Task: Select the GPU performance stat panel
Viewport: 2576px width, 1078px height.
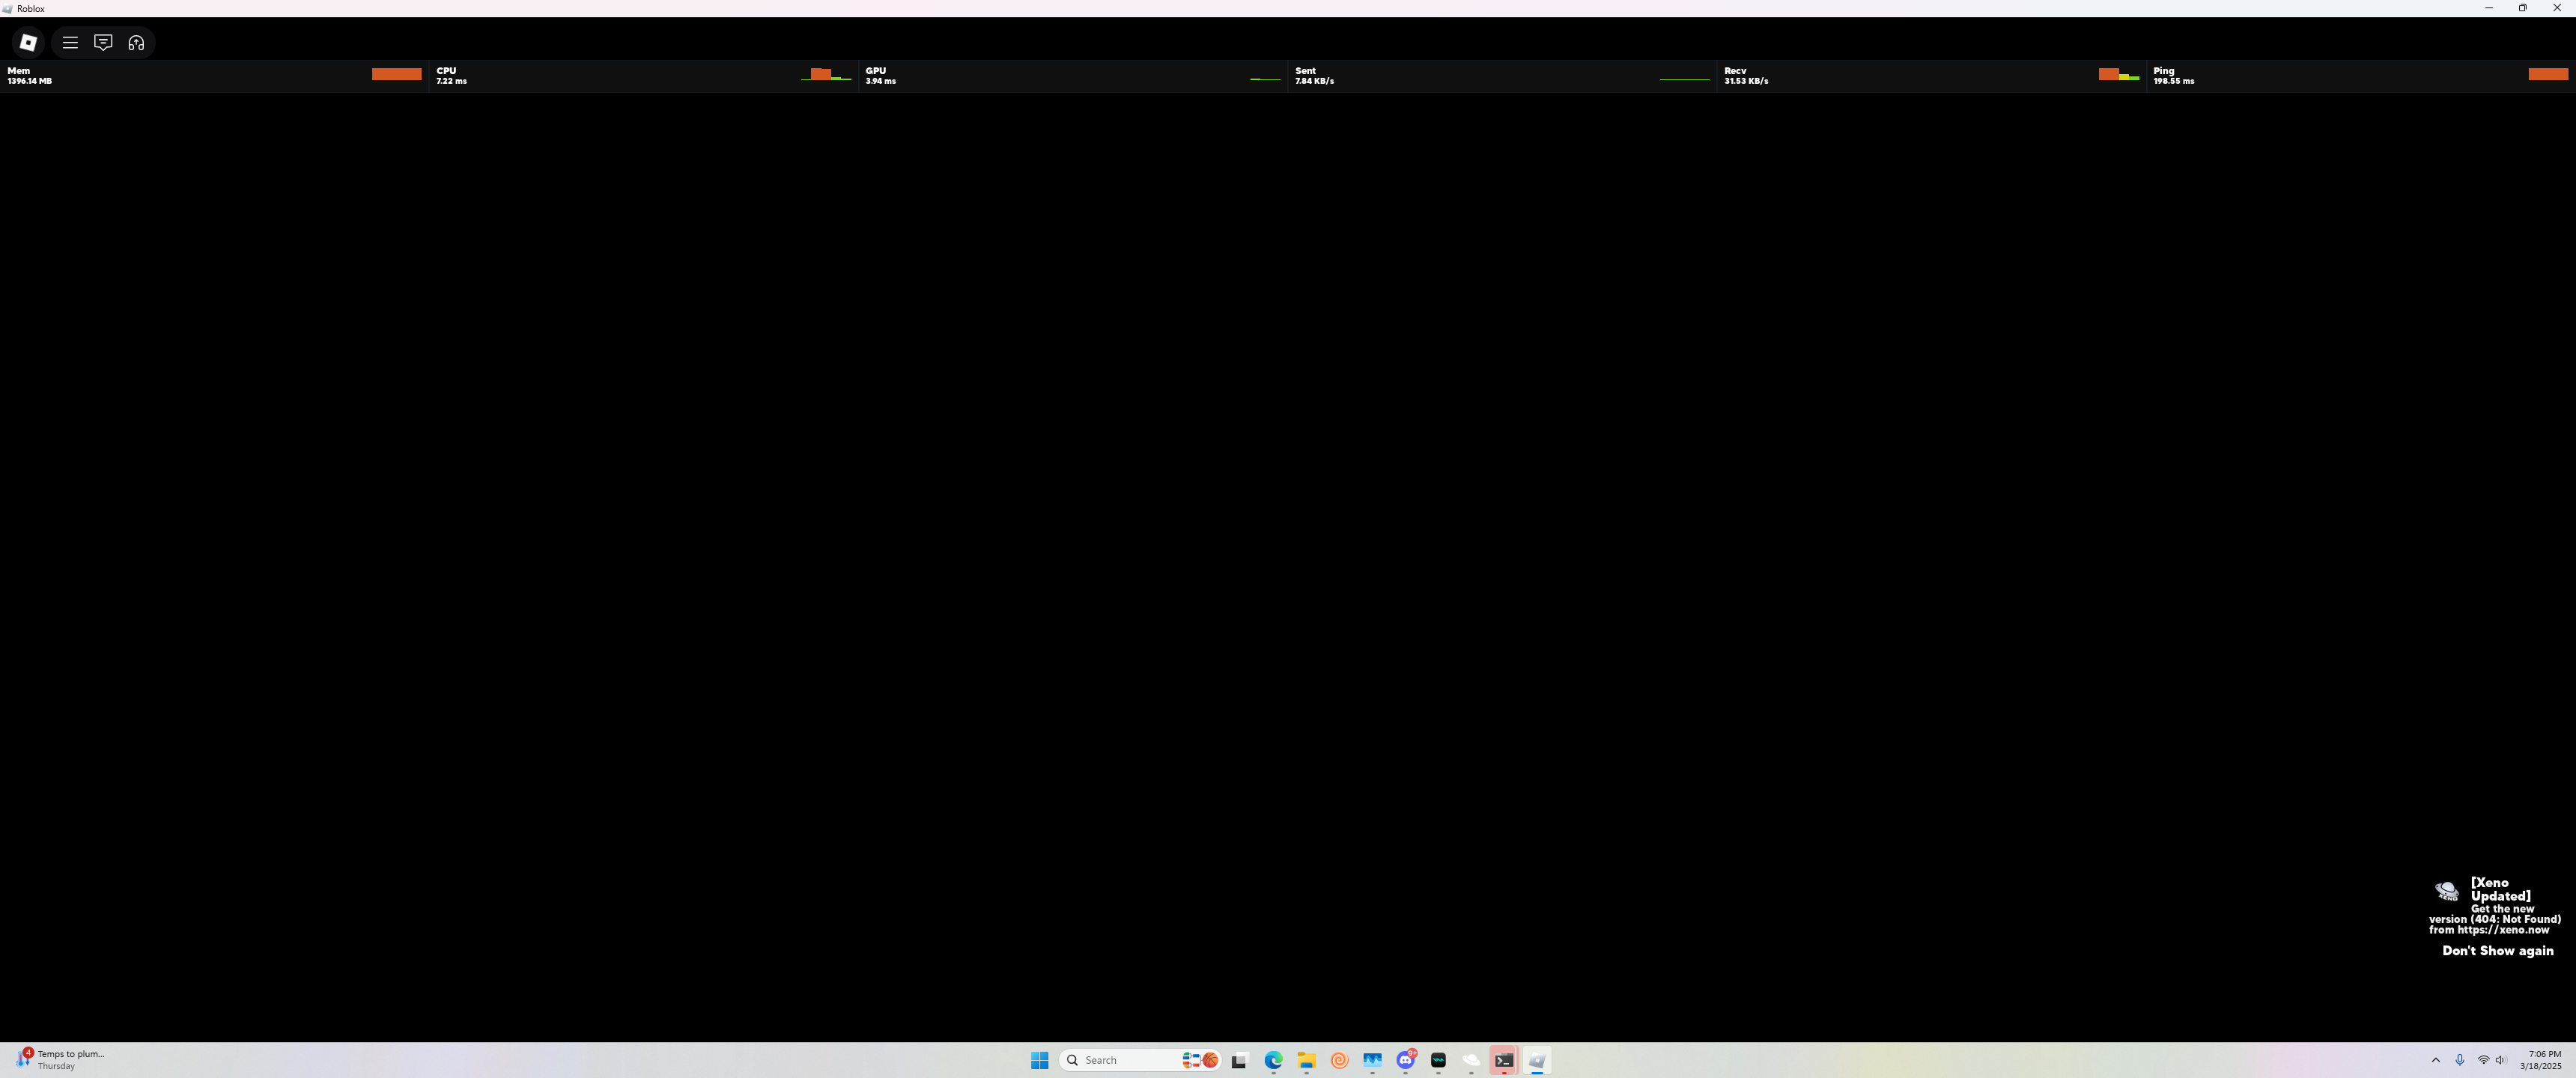Action: (x=1072, y=76)
